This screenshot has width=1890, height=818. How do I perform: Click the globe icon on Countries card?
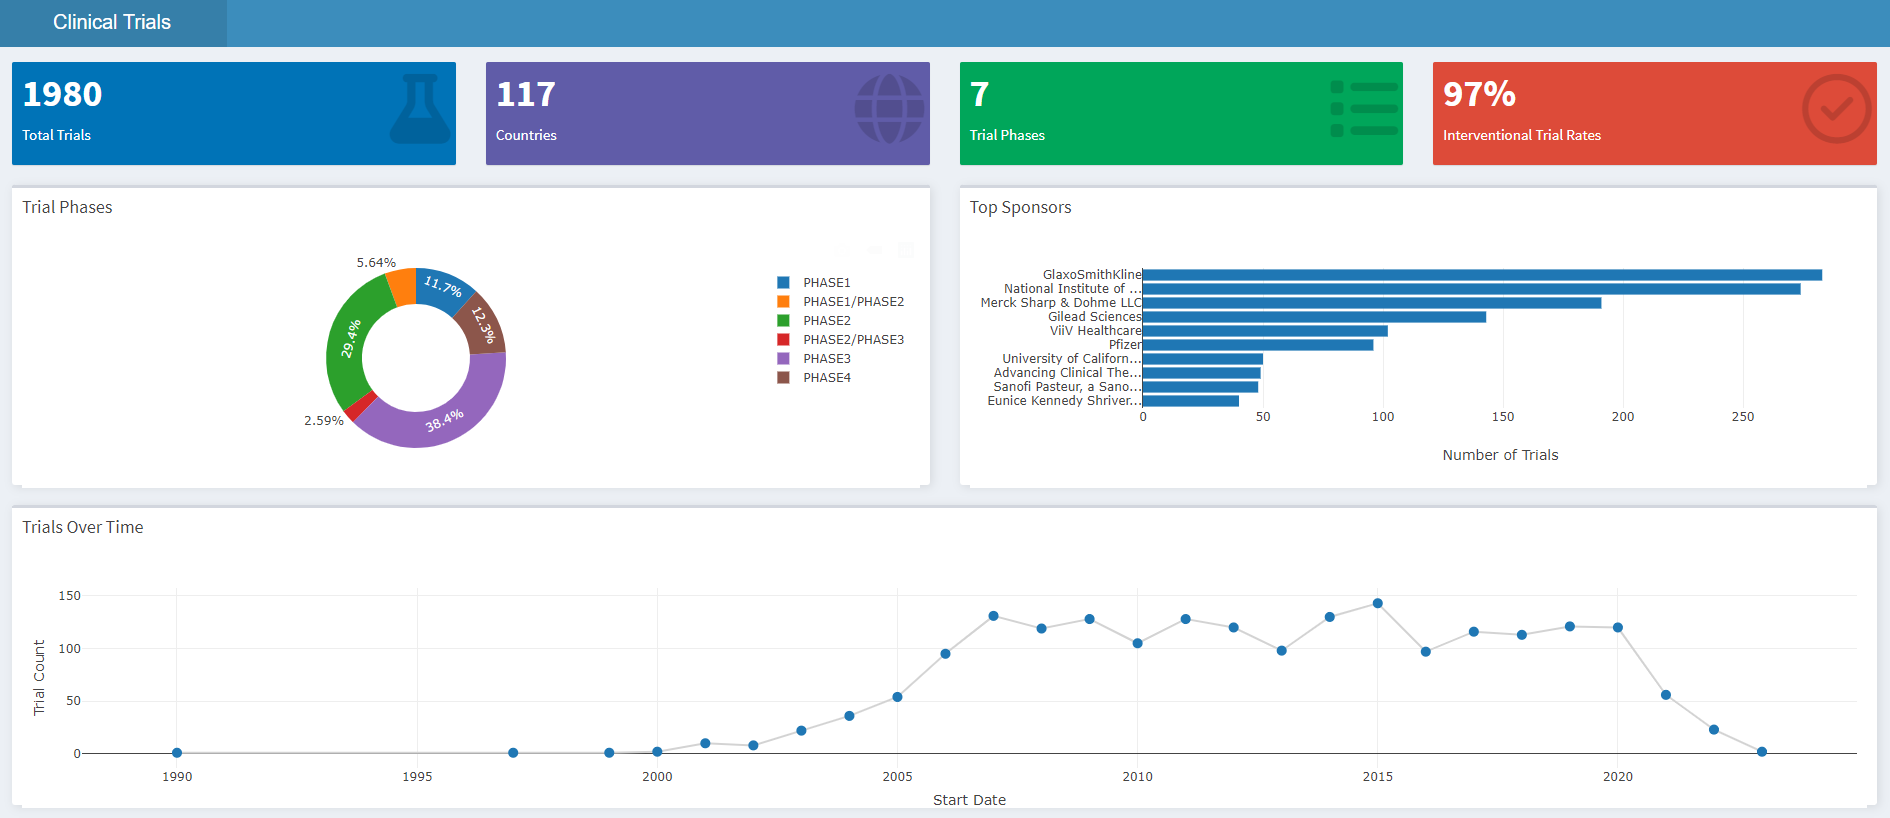click(889, 109)
